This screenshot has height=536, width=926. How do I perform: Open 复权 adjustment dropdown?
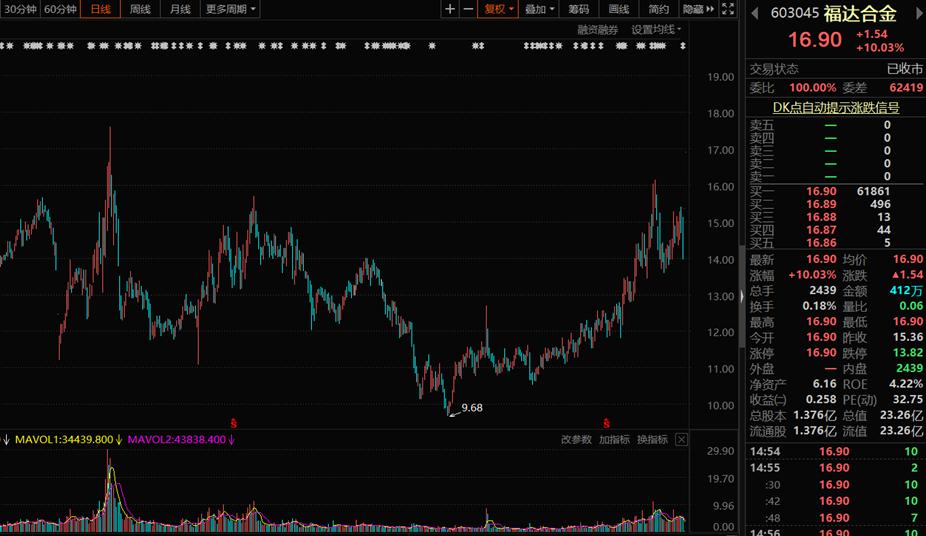click(x=498, y=9)
